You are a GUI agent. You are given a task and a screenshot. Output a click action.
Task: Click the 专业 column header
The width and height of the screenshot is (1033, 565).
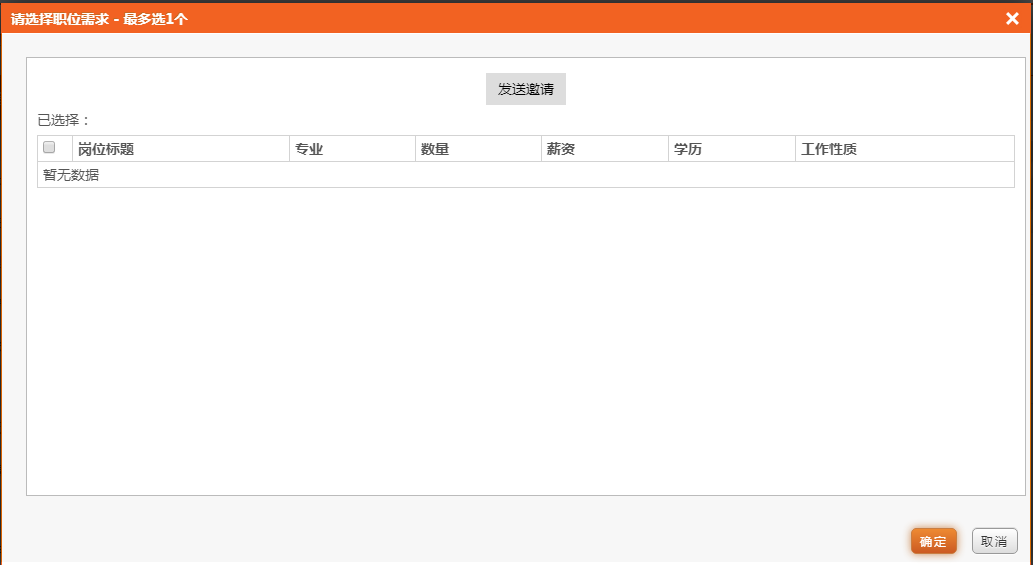tap(309, 149)
